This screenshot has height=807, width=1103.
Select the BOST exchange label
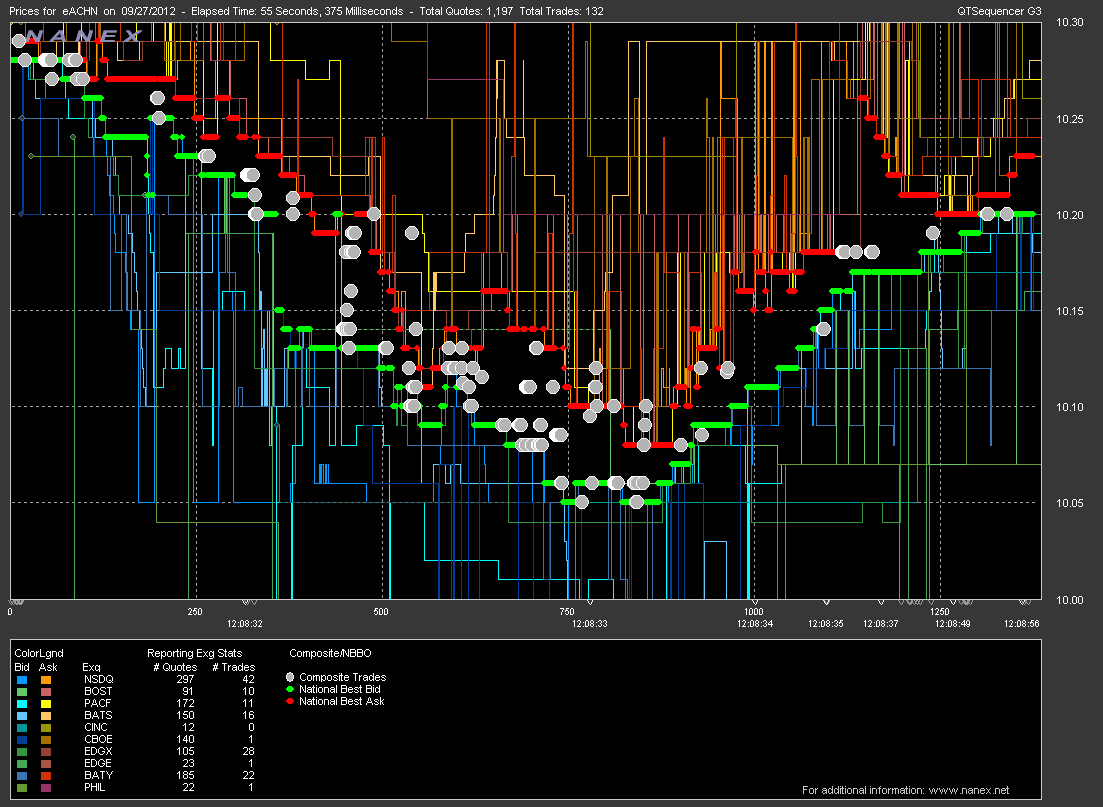point(98,691)
